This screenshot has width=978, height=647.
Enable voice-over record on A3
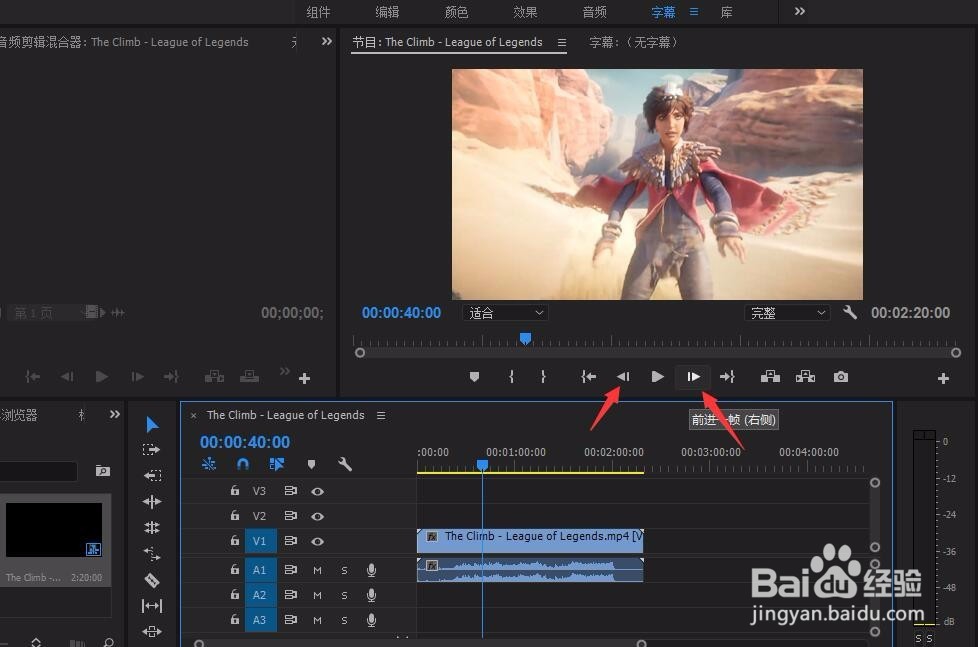pyautogui.click(x=371, y=620)
